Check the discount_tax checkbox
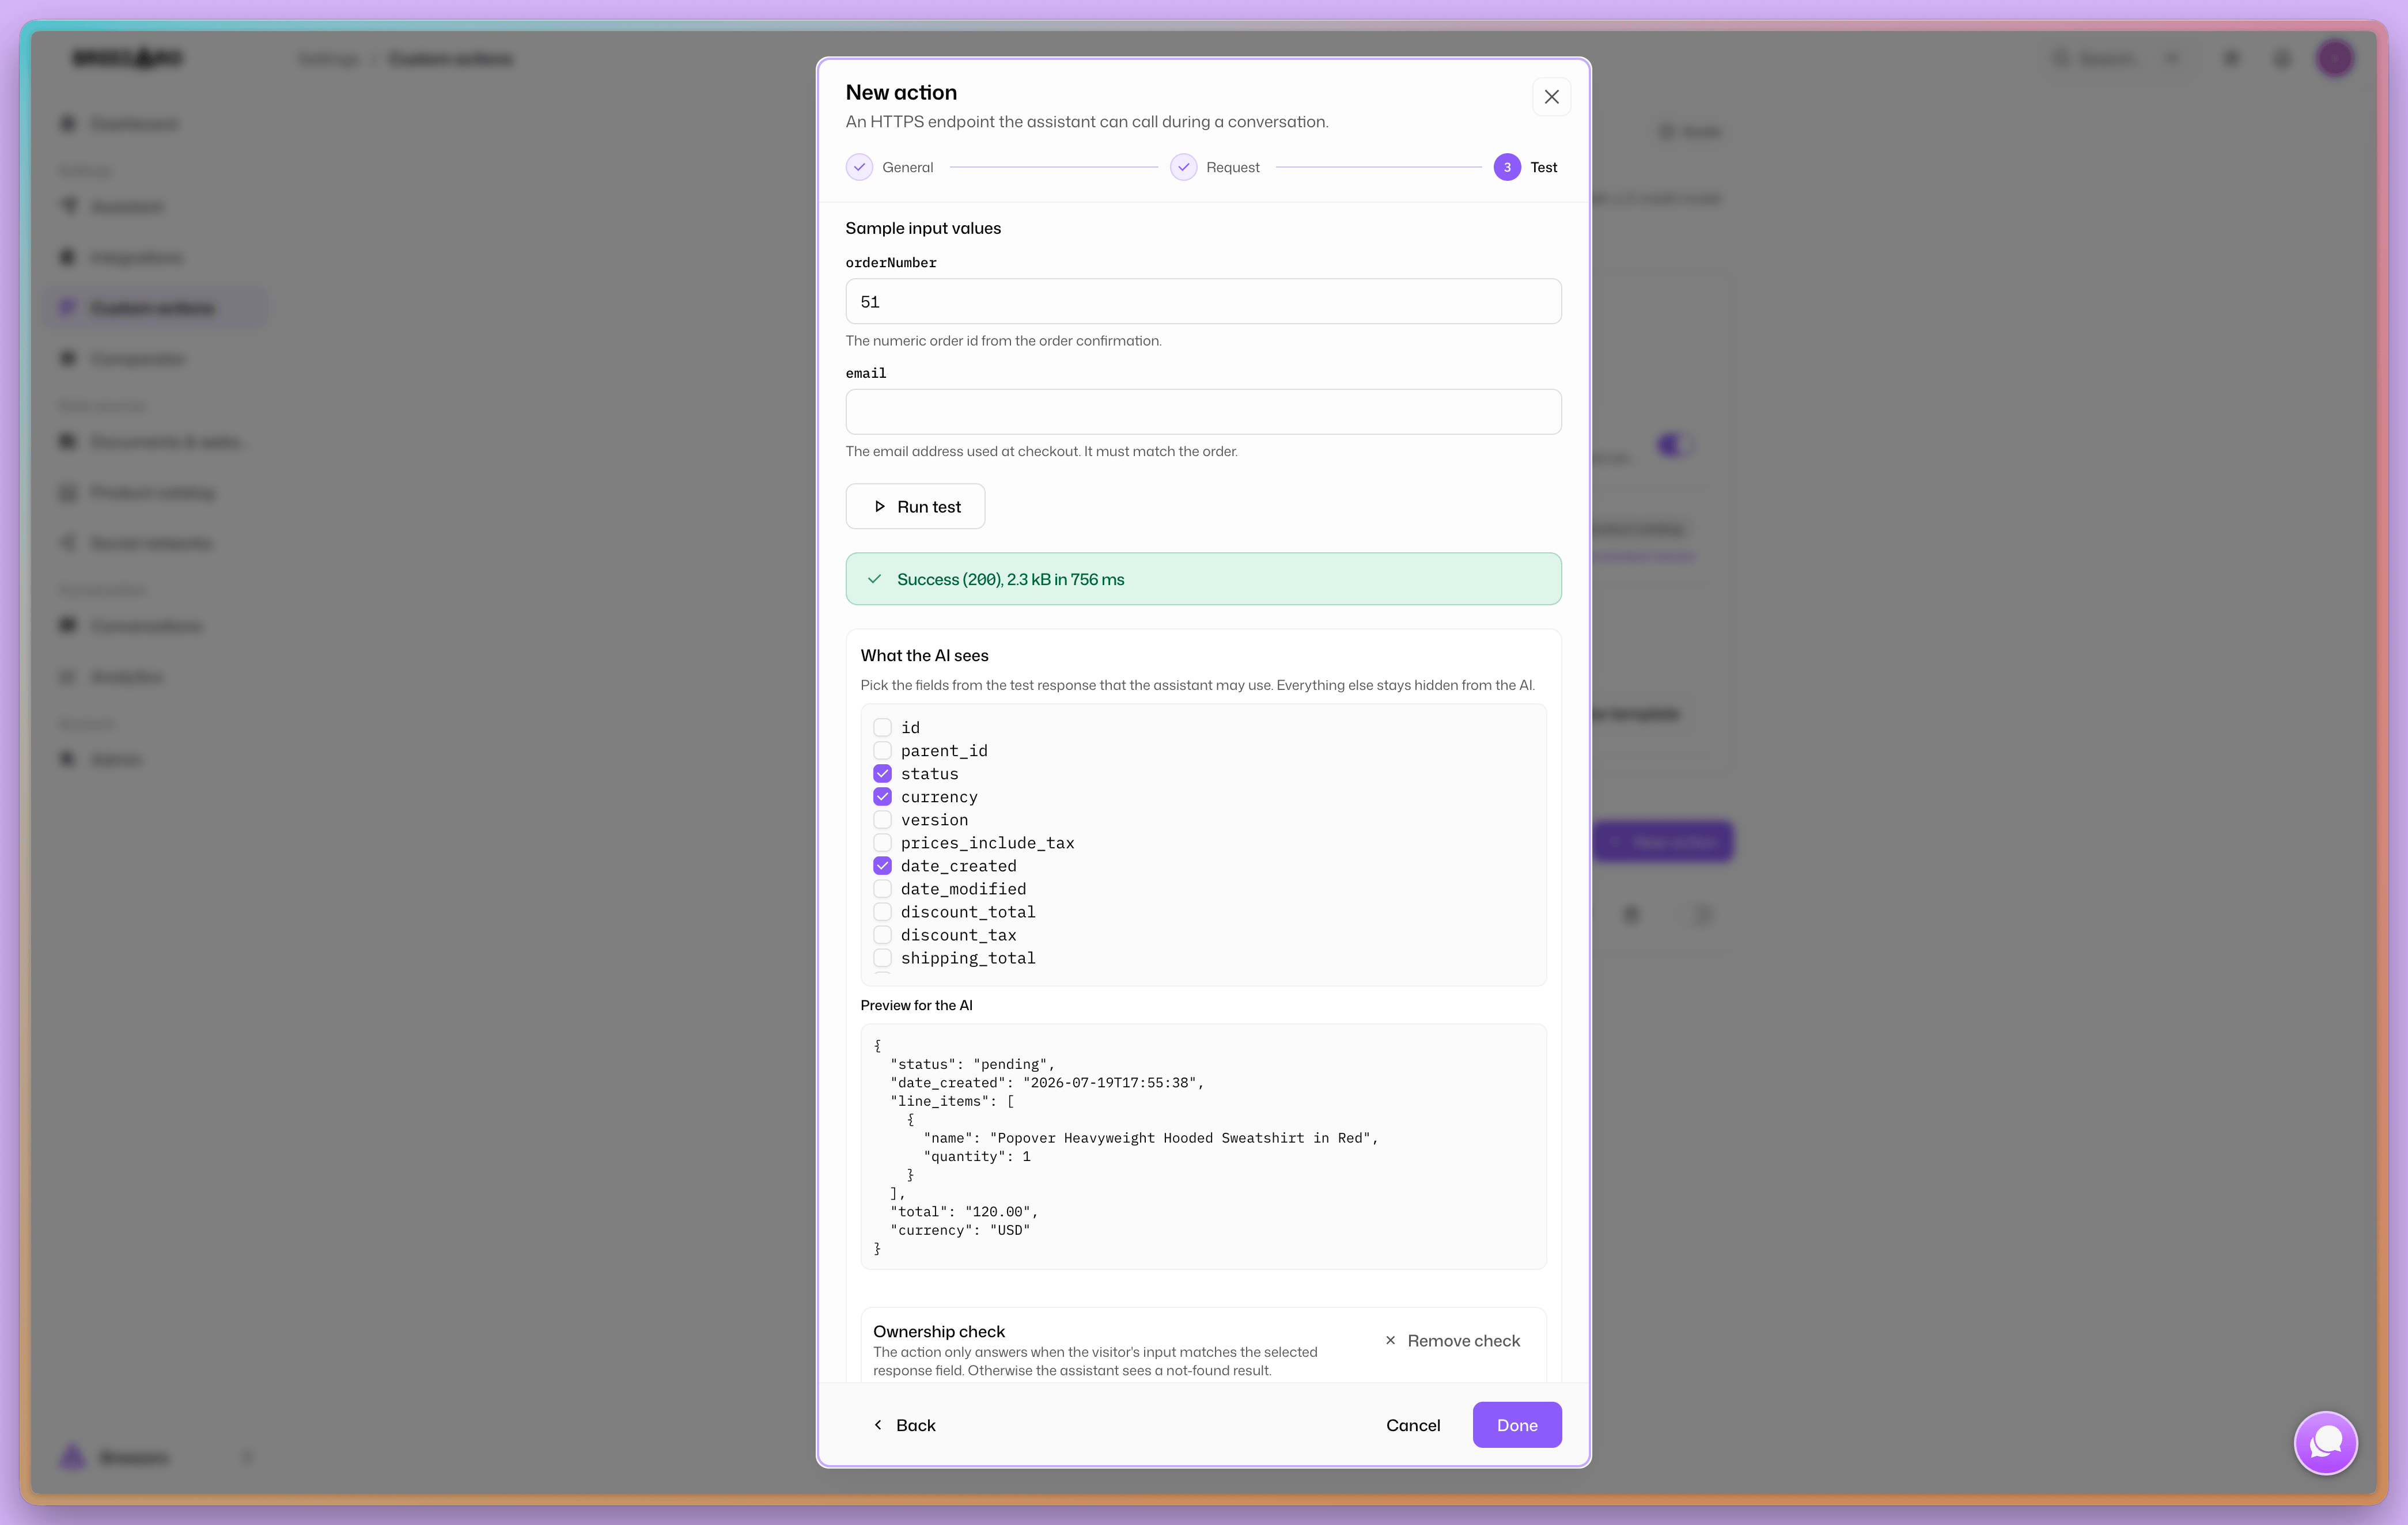Screen dimensions: 2408x1525 [x=882, y=934]
